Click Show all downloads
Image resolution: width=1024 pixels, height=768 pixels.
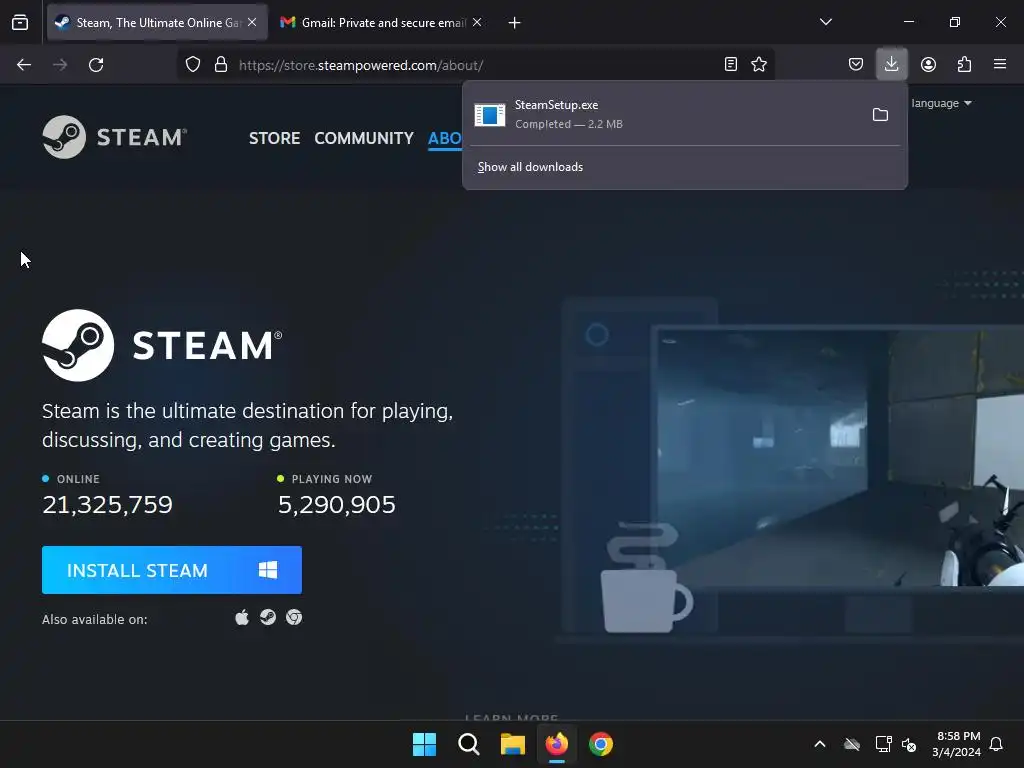point(530,167)
